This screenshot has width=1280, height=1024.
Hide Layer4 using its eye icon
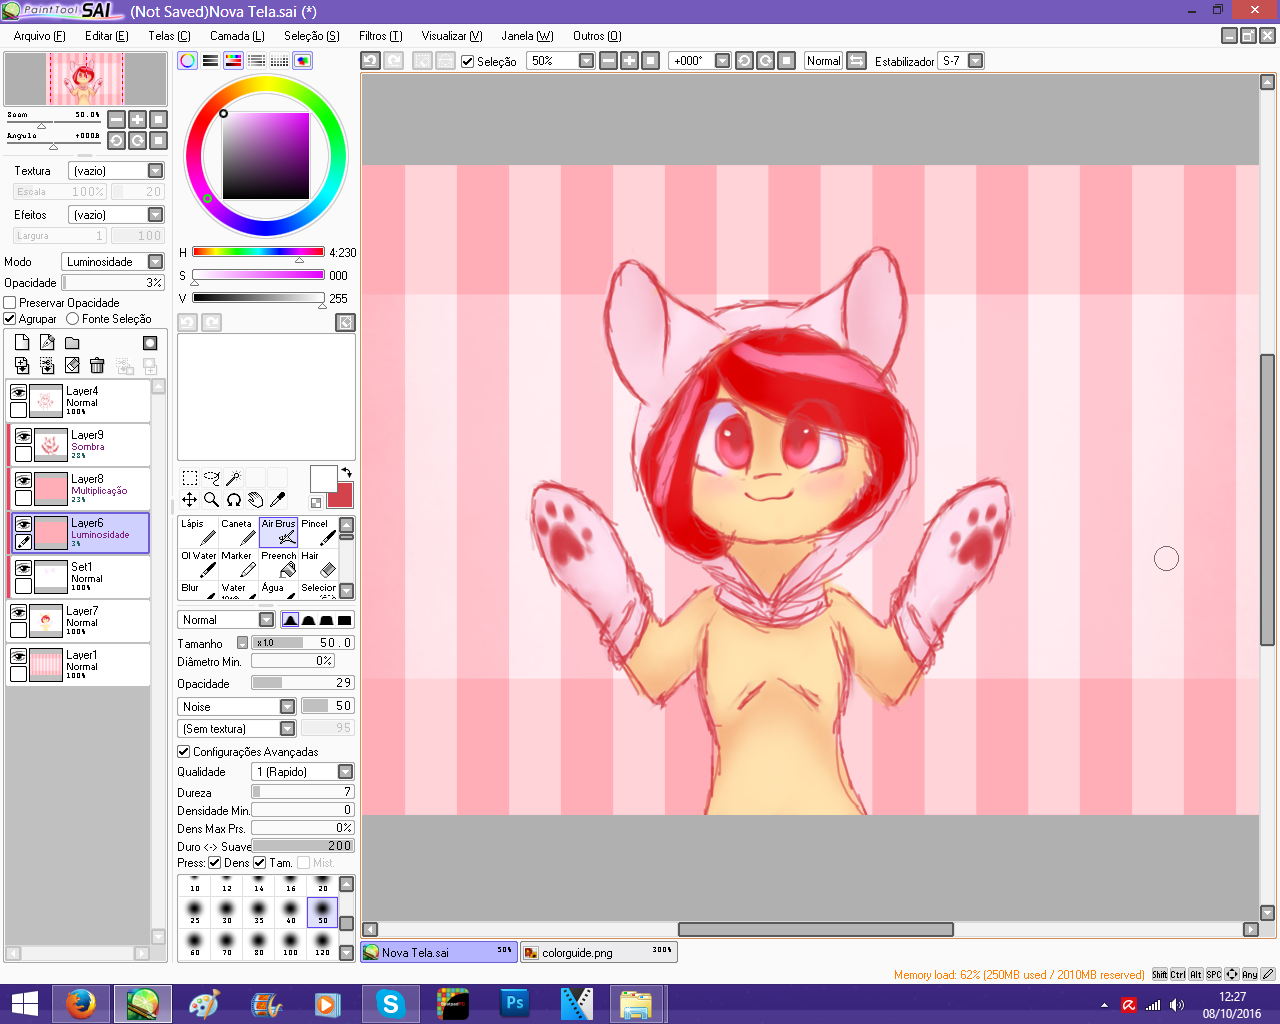[x=18, y=393]
